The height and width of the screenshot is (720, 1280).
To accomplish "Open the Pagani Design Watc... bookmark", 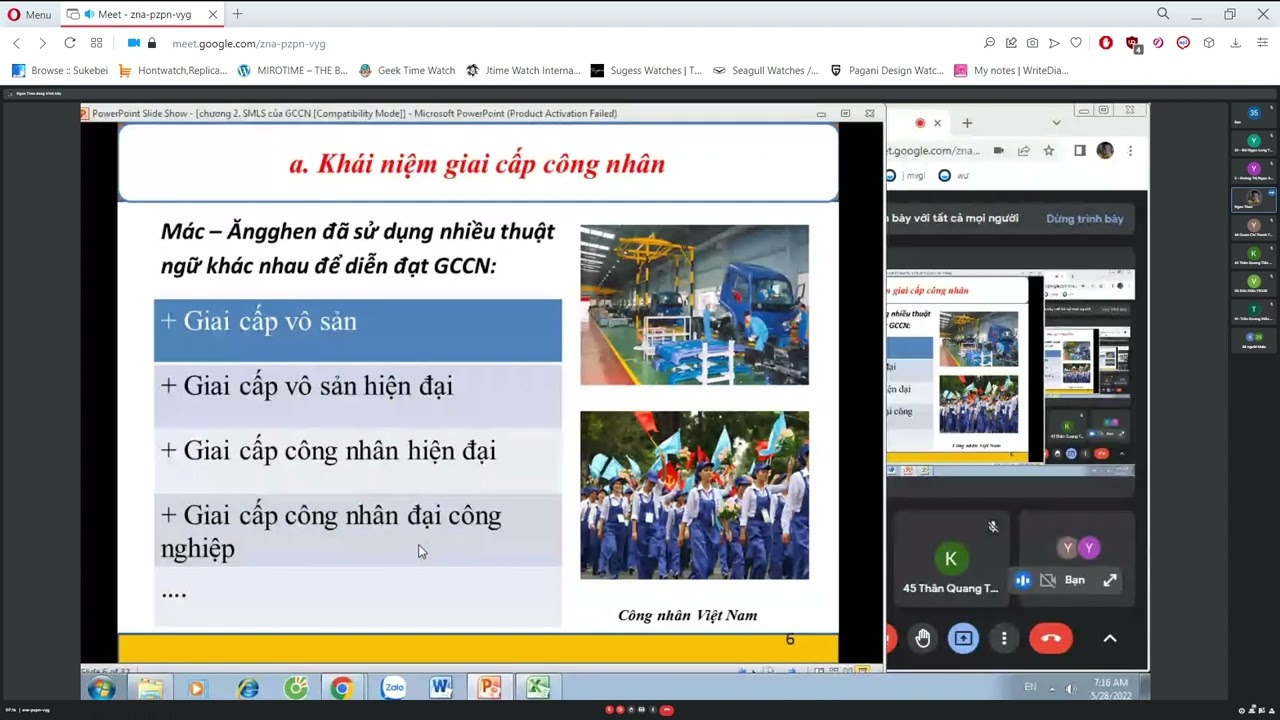I will click(887, 70).
